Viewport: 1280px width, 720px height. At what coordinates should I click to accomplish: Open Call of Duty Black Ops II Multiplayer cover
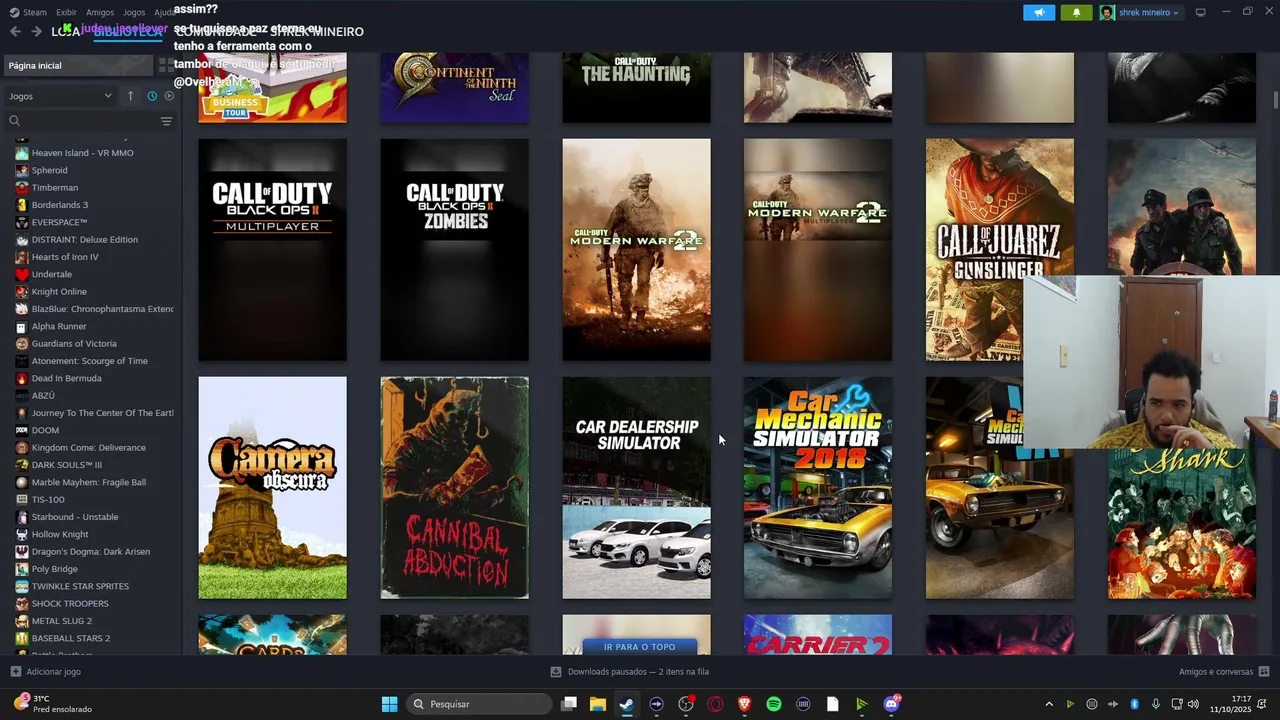[272, 250]
